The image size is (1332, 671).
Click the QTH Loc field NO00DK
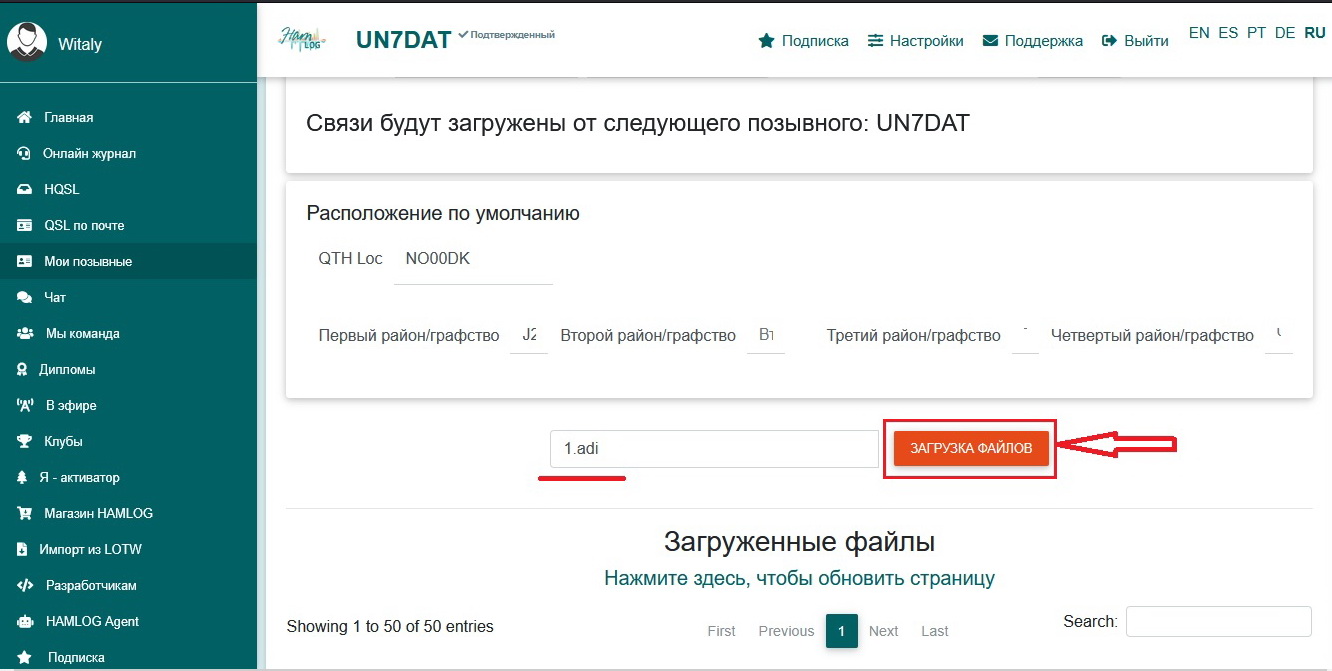point(473,259)
